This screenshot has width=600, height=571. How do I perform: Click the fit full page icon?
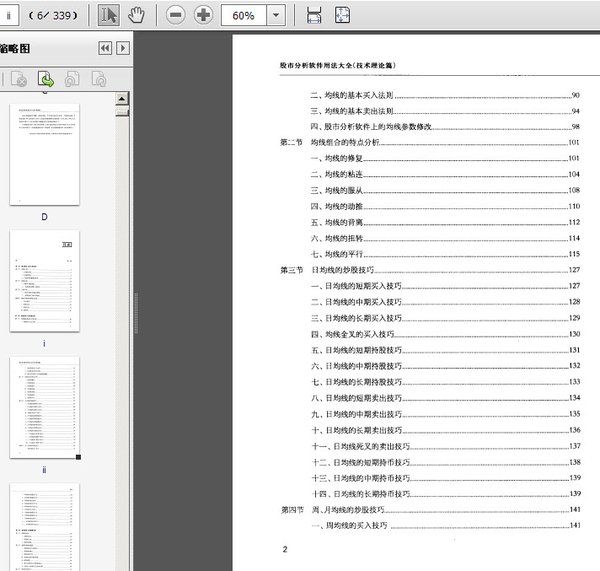pos(342,15)
